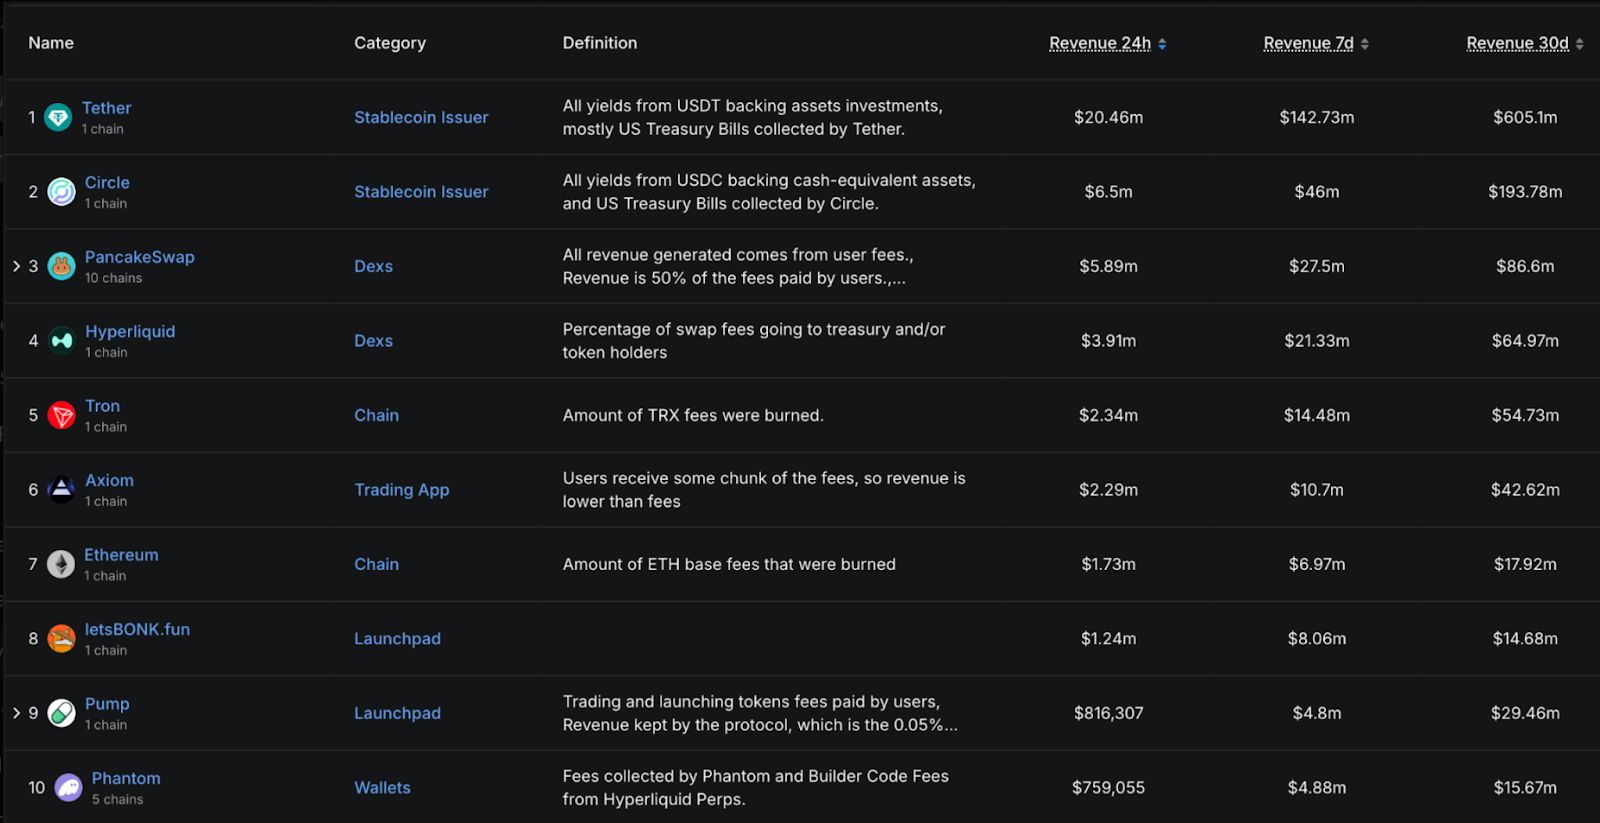The height and width of the screenshot is (823, 1600).
Task: Click 'Amount of ETH base fees' definition
Action: point(729,564)
